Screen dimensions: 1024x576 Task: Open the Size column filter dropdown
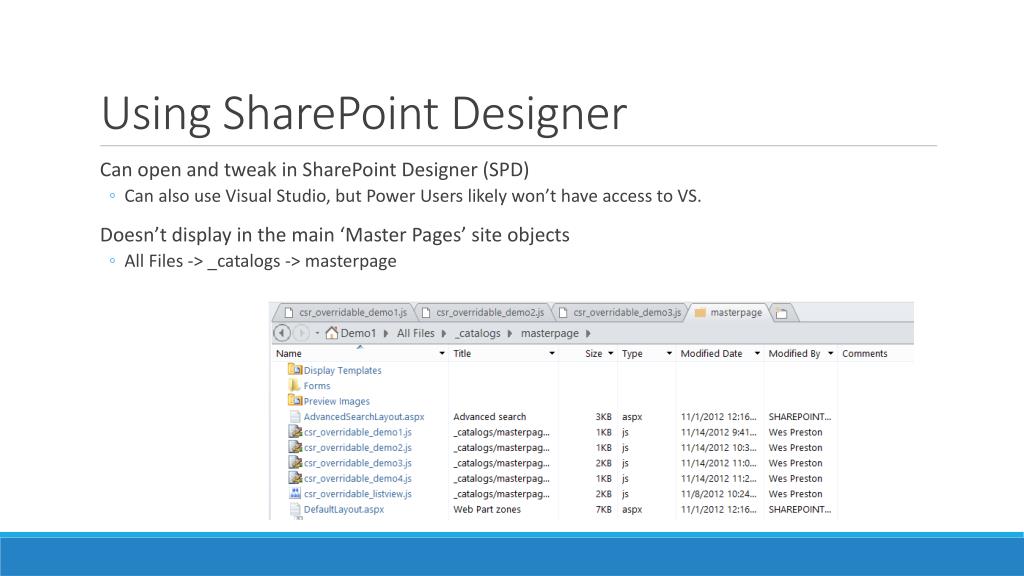point(611,353)
